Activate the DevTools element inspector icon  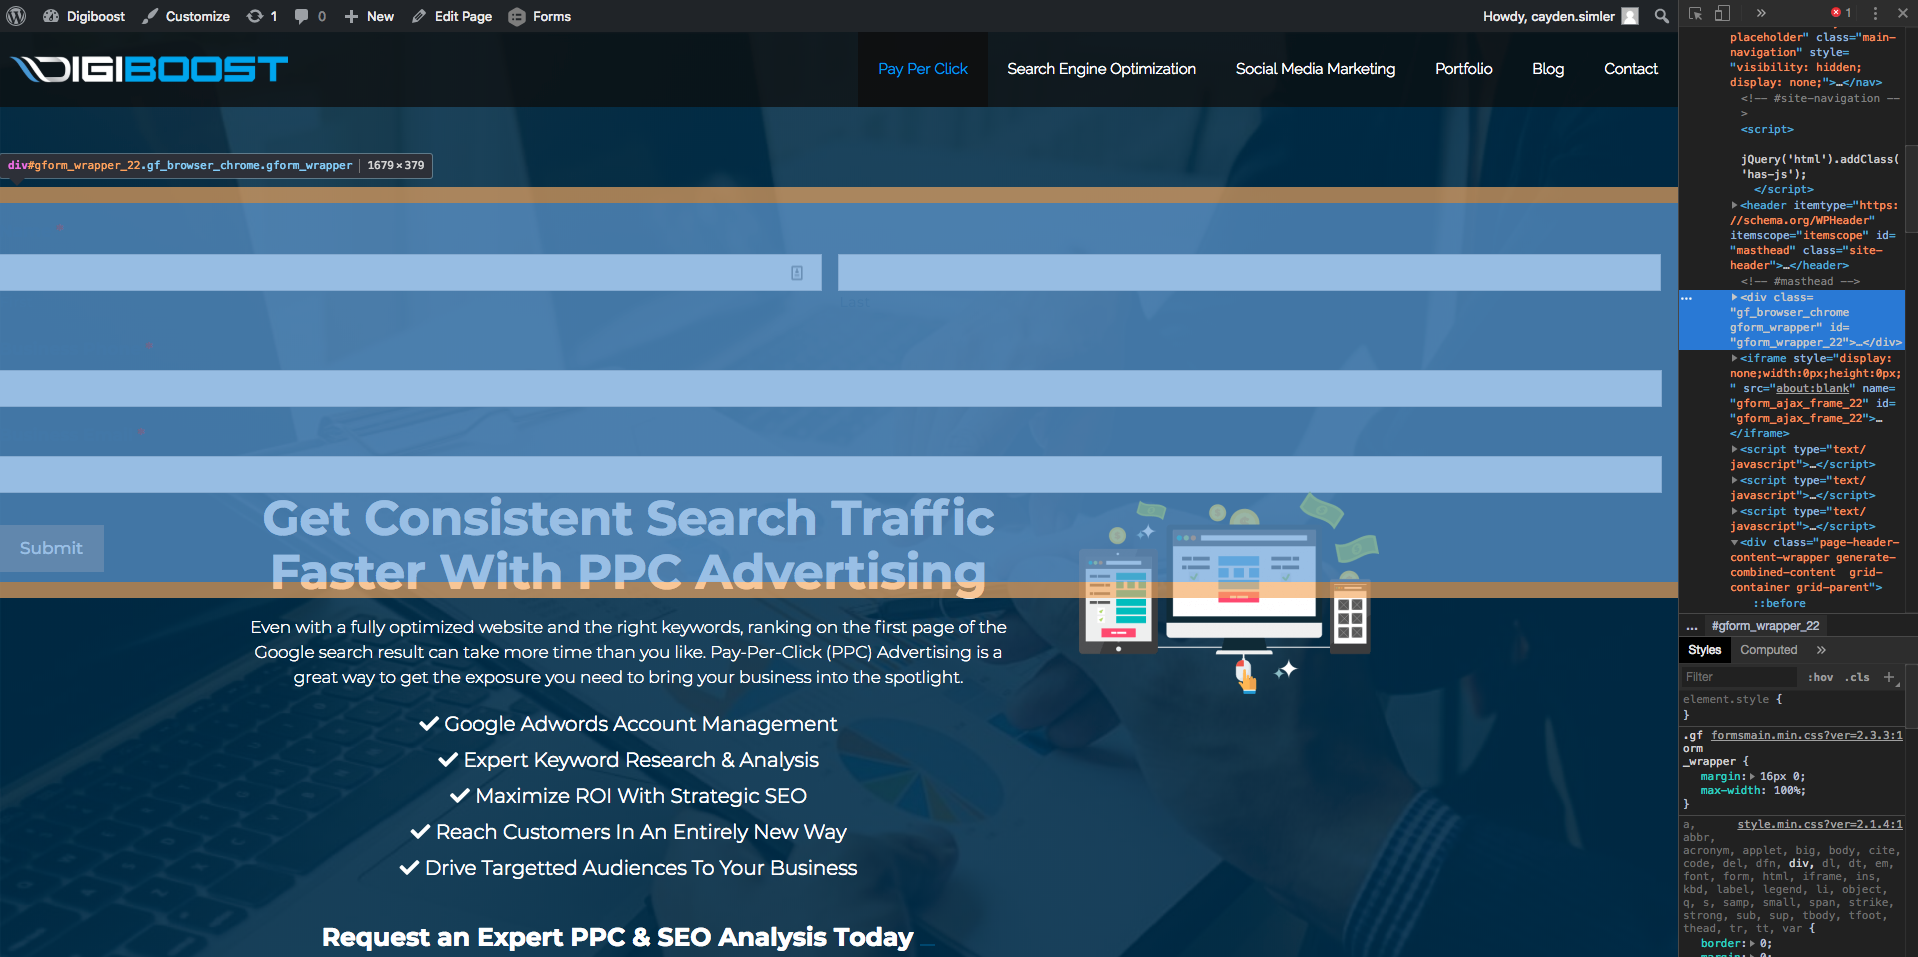(x=1695, y=13)
